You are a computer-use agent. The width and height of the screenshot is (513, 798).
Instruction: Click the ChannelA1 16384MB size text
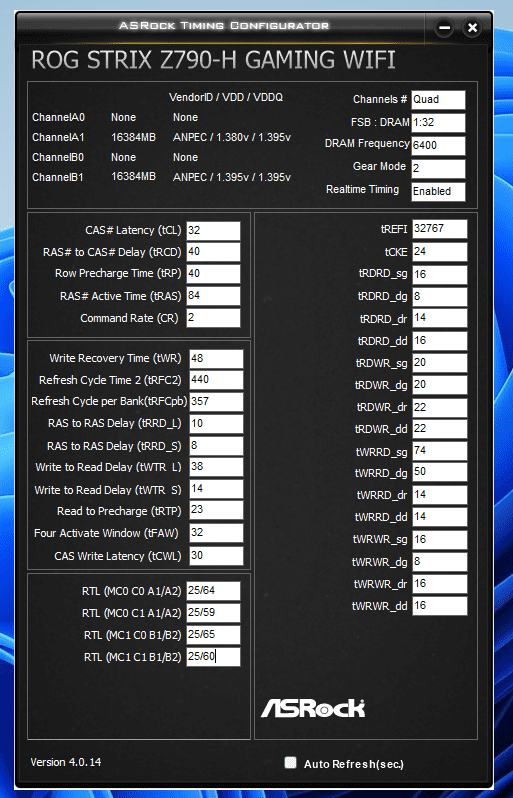(133, 137)
